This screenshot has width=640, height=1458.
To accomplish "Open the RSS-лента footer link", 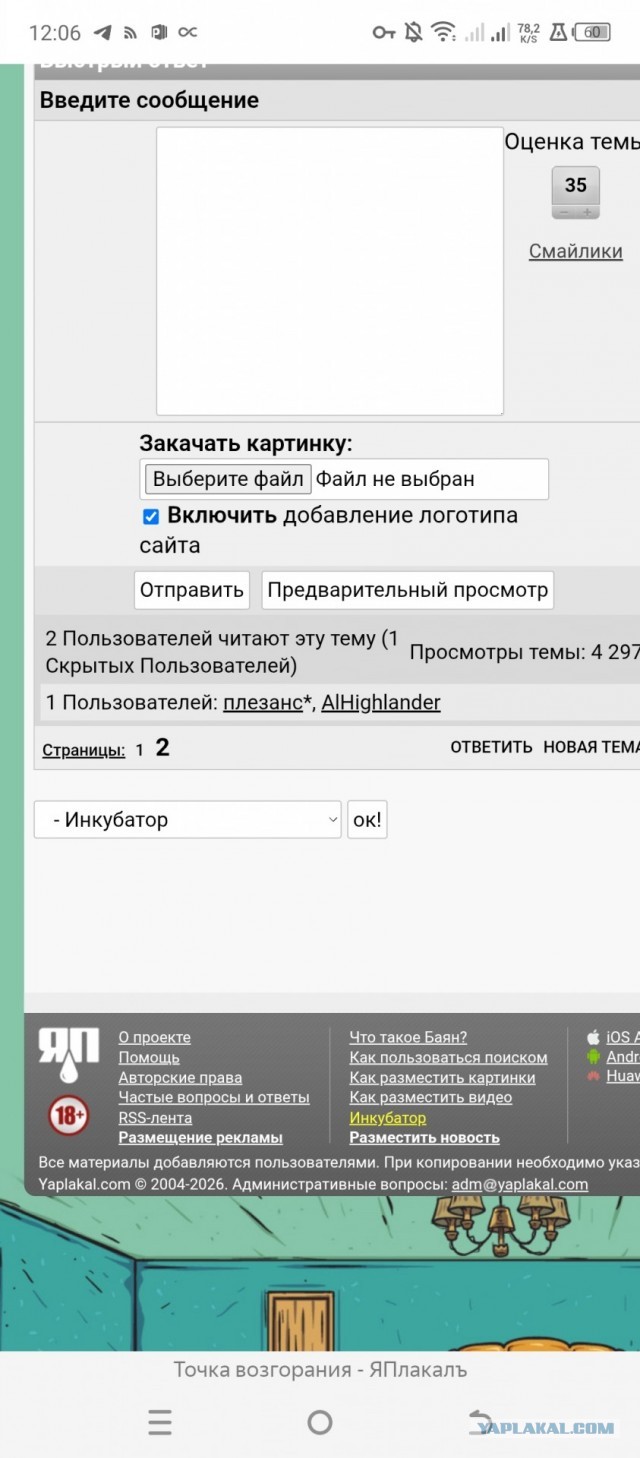I will pos(155,1118).
